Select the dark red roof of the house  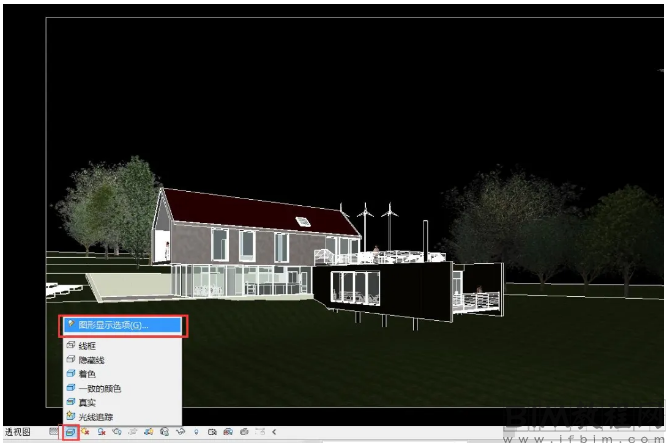252,213
